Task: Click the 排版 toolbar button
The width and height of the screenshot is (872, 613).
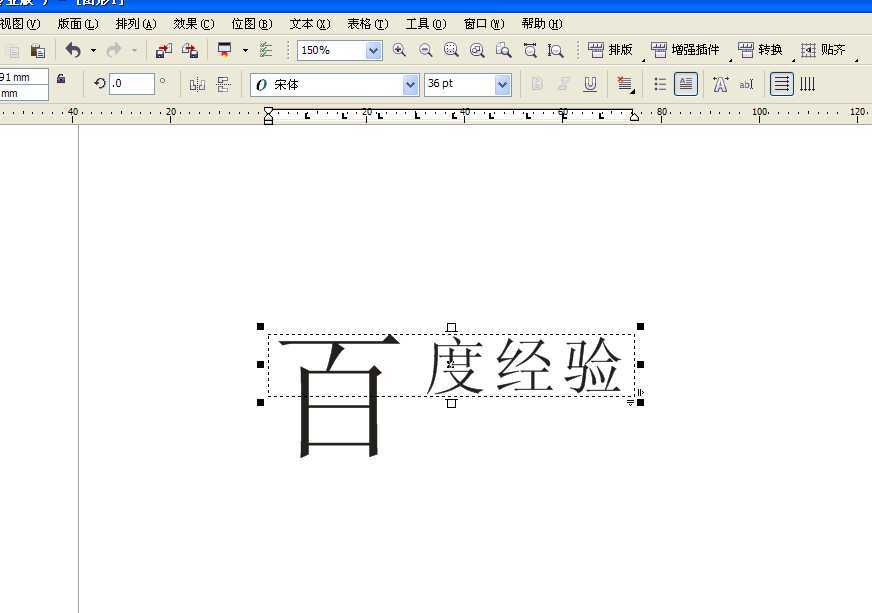Action: (x=612, y=50)
